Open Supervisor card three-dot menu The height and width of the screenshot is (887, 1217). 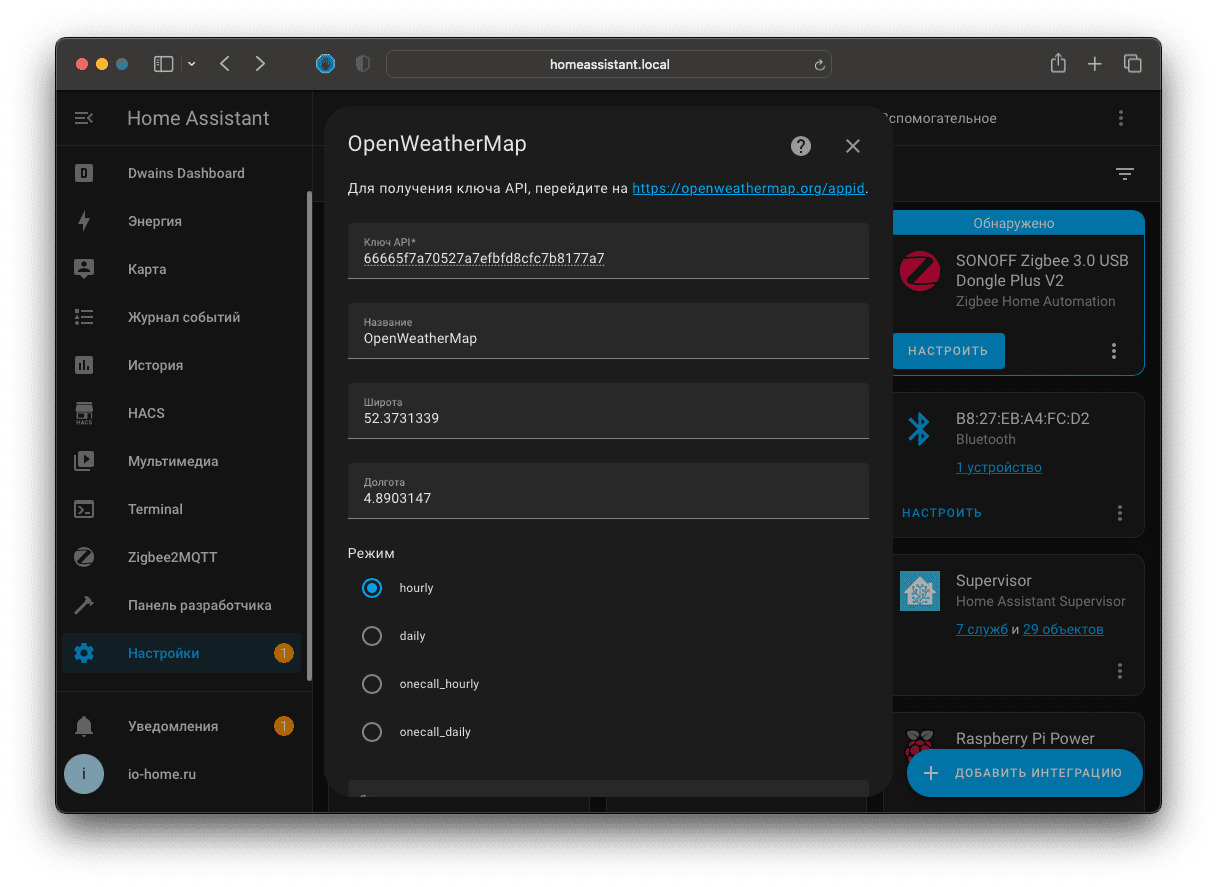pos(1120,671)
